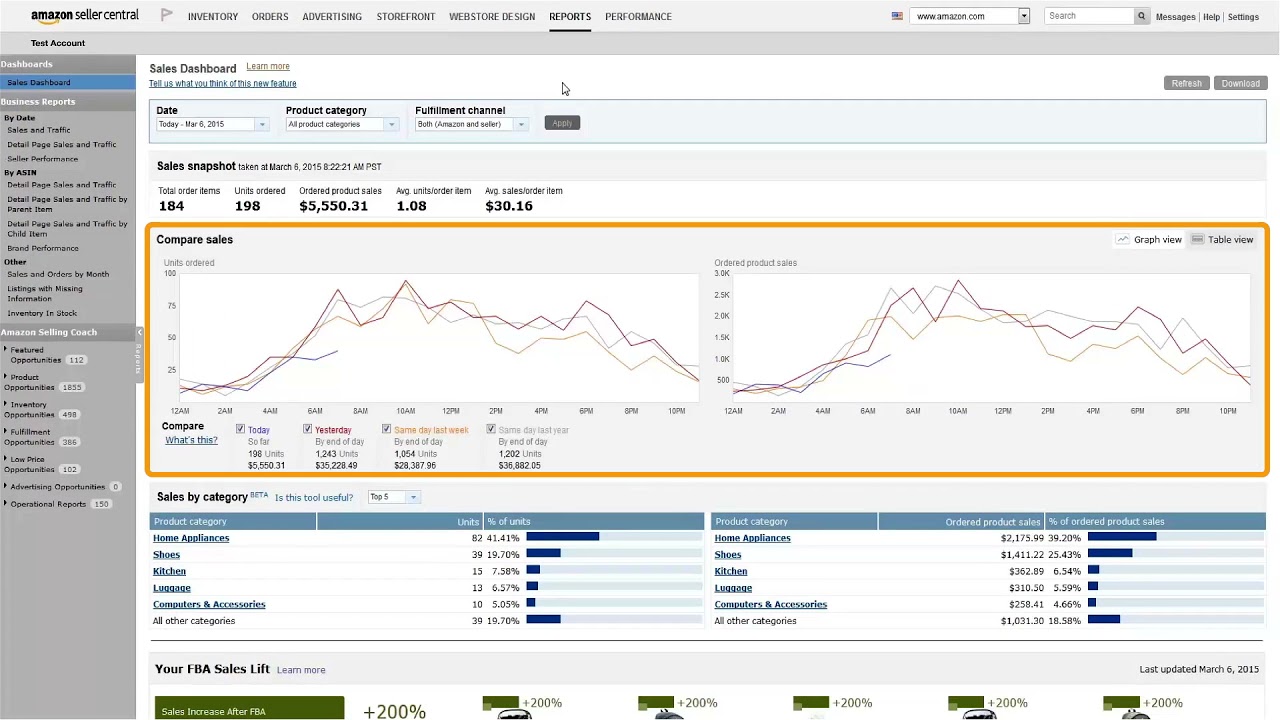Click the search magnifier icon
The image size is (1280, 720).
[x=1141, y=16]
